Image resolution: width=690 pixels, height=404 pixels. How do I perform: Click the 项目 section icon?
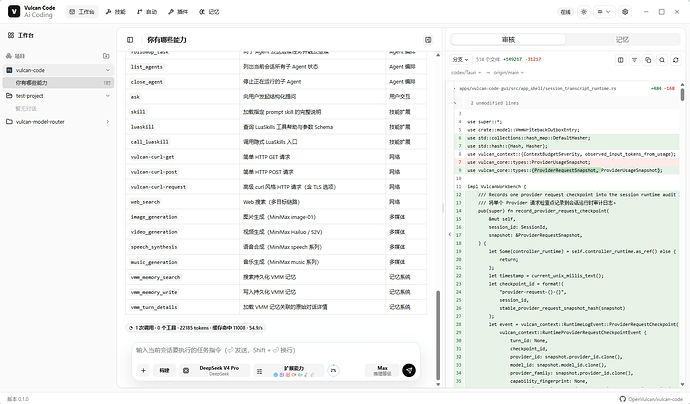click(x=8, y=56)
